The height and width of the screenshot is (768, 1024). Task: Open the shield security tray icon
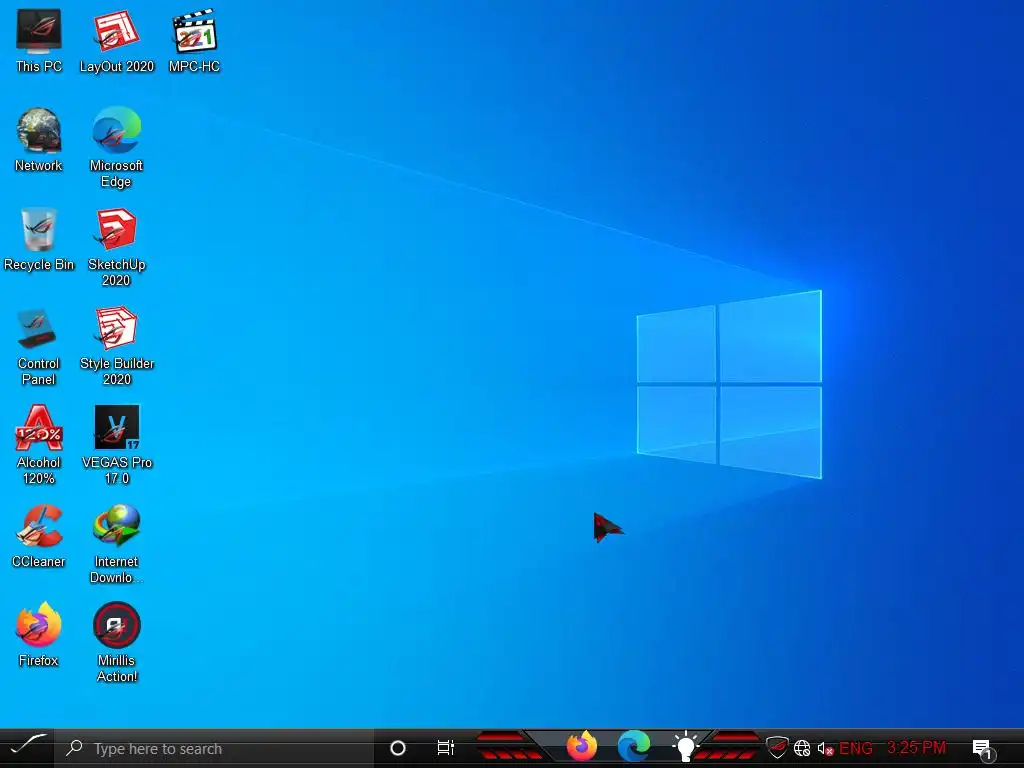[776, 747]
